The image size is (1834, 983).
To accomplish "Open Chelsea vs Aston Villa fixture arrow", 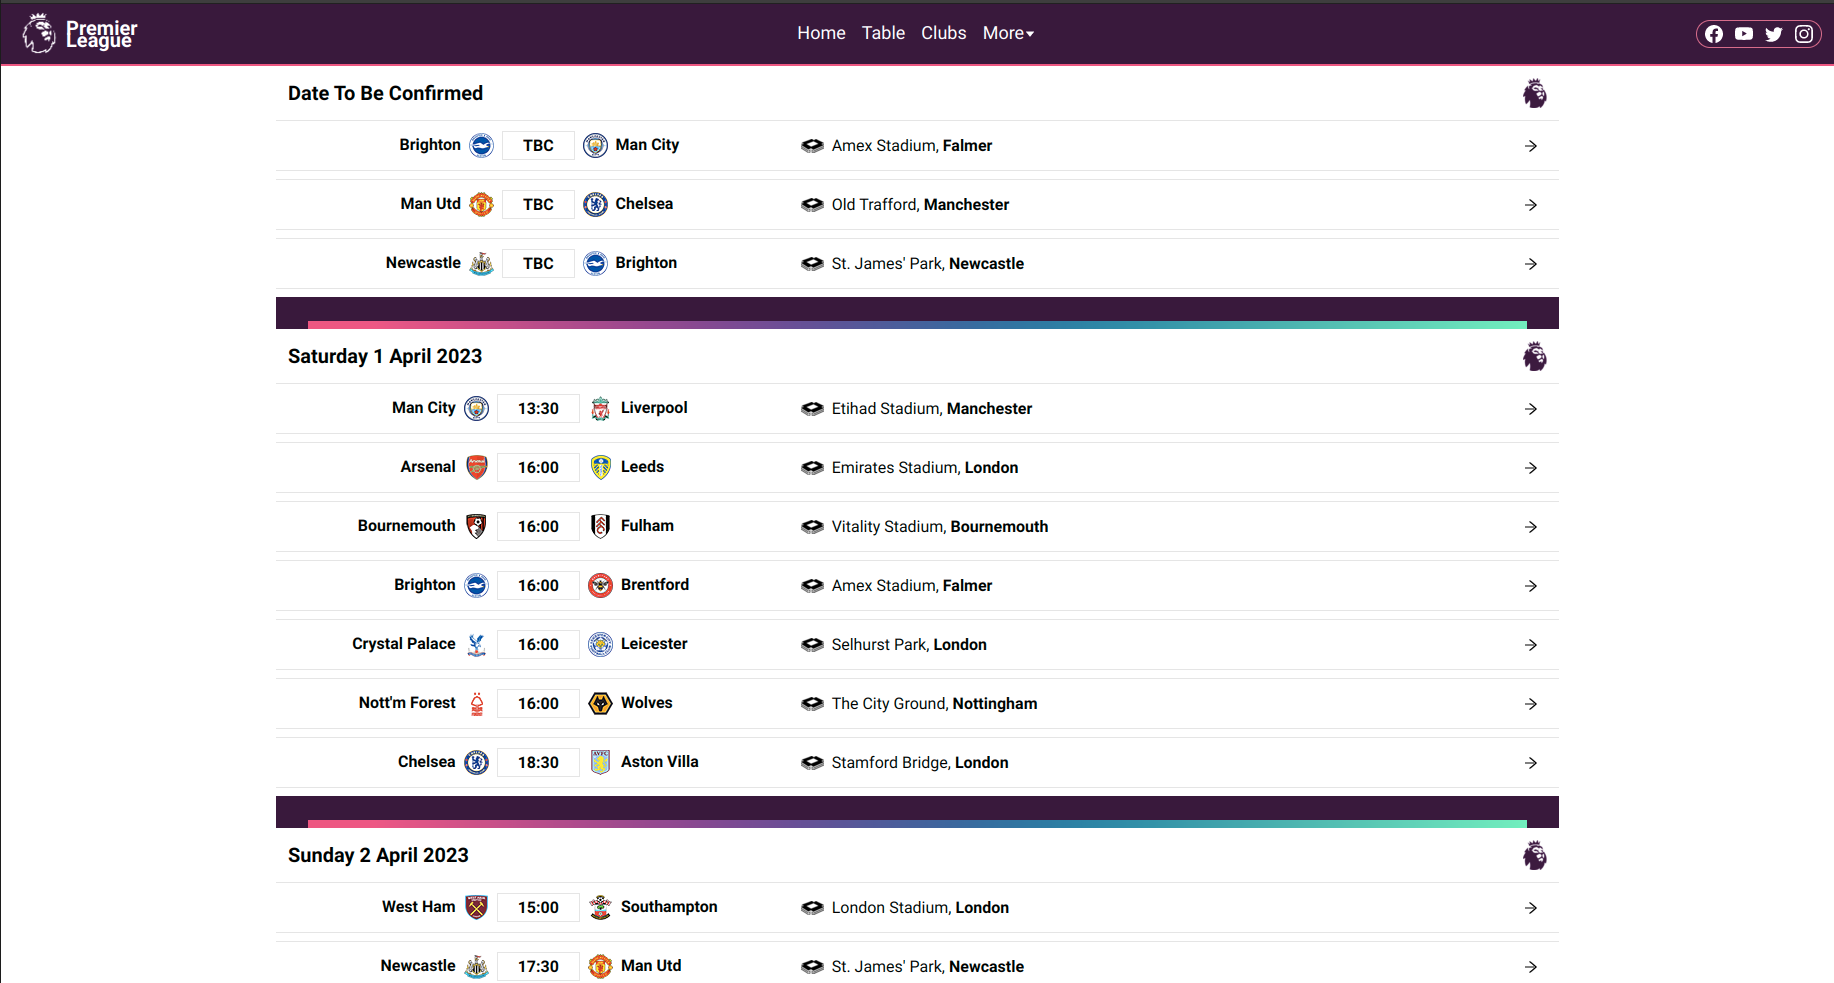I will point(1531,763).
